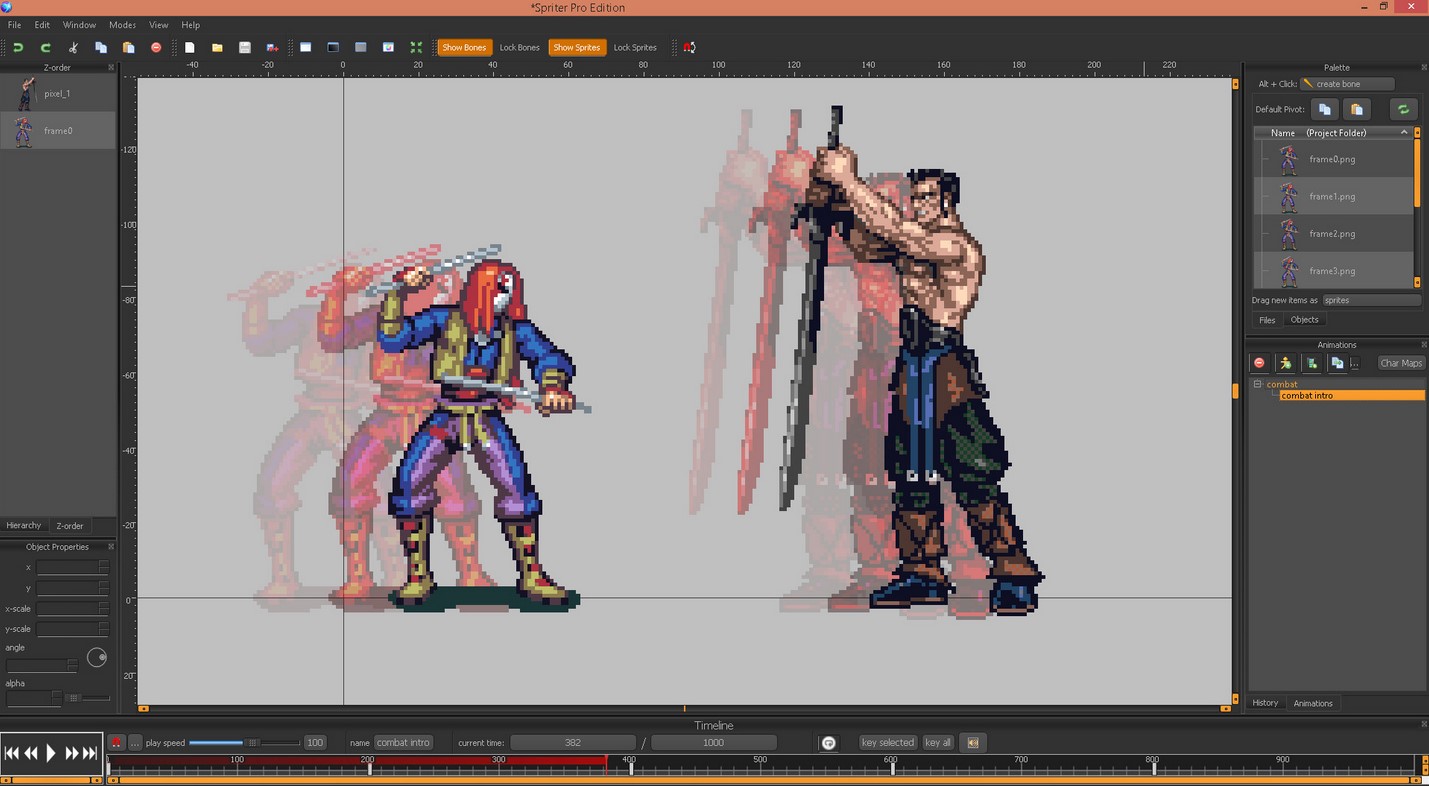Click the Undo arrow in the toolbar
The width and height of the screenshot is (1429, 786).
pyautogui.click(x=18, y=47)
